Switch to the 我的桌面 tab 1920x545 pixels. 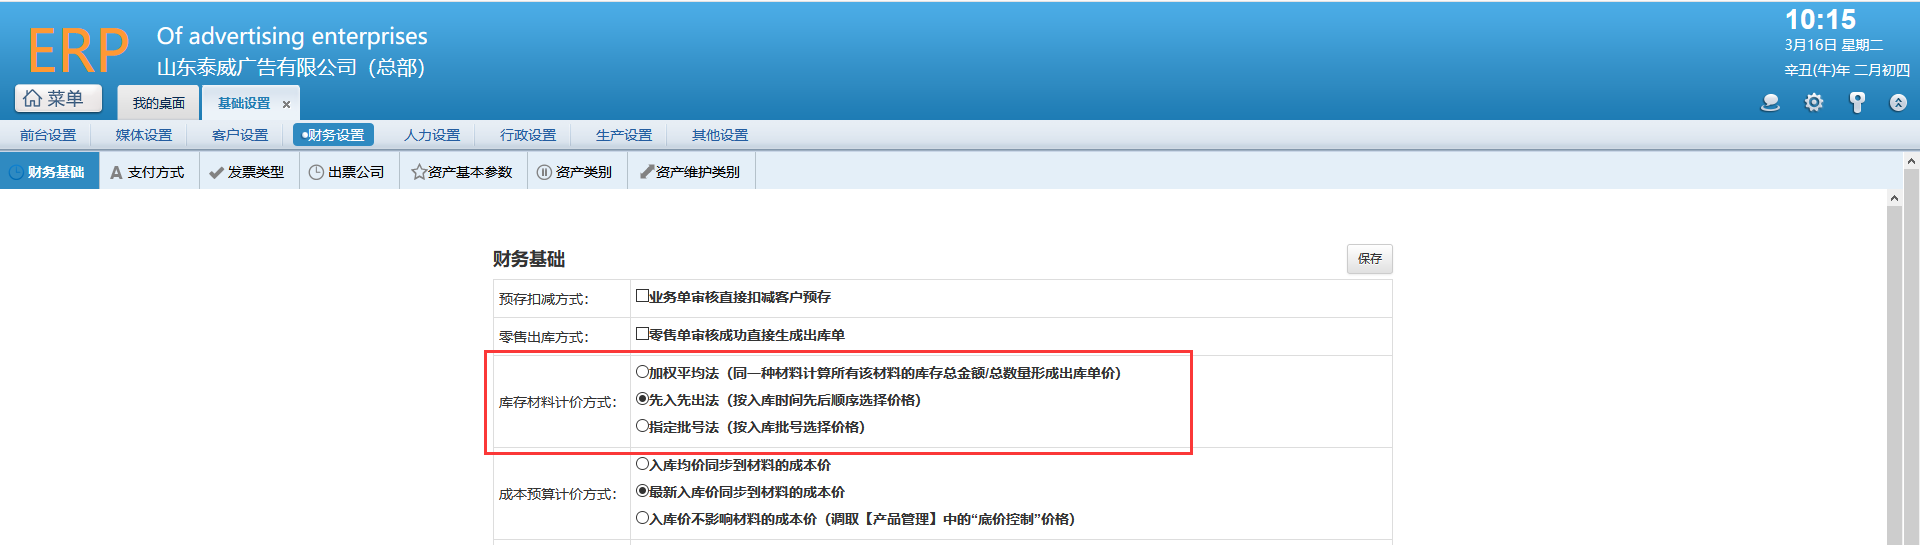[159, 103]
